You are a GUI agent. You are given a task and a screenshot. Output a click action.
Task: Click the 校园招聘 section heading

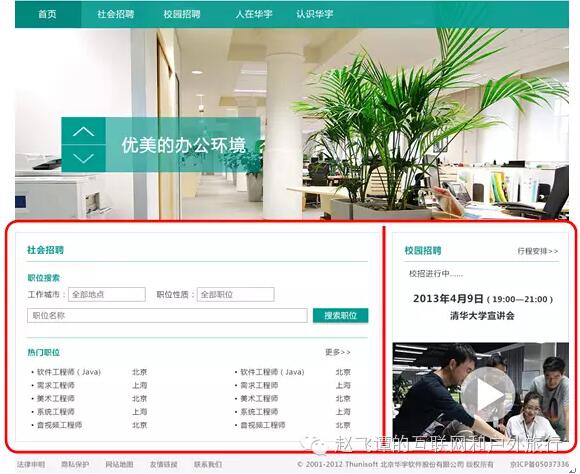coord(423,251)
